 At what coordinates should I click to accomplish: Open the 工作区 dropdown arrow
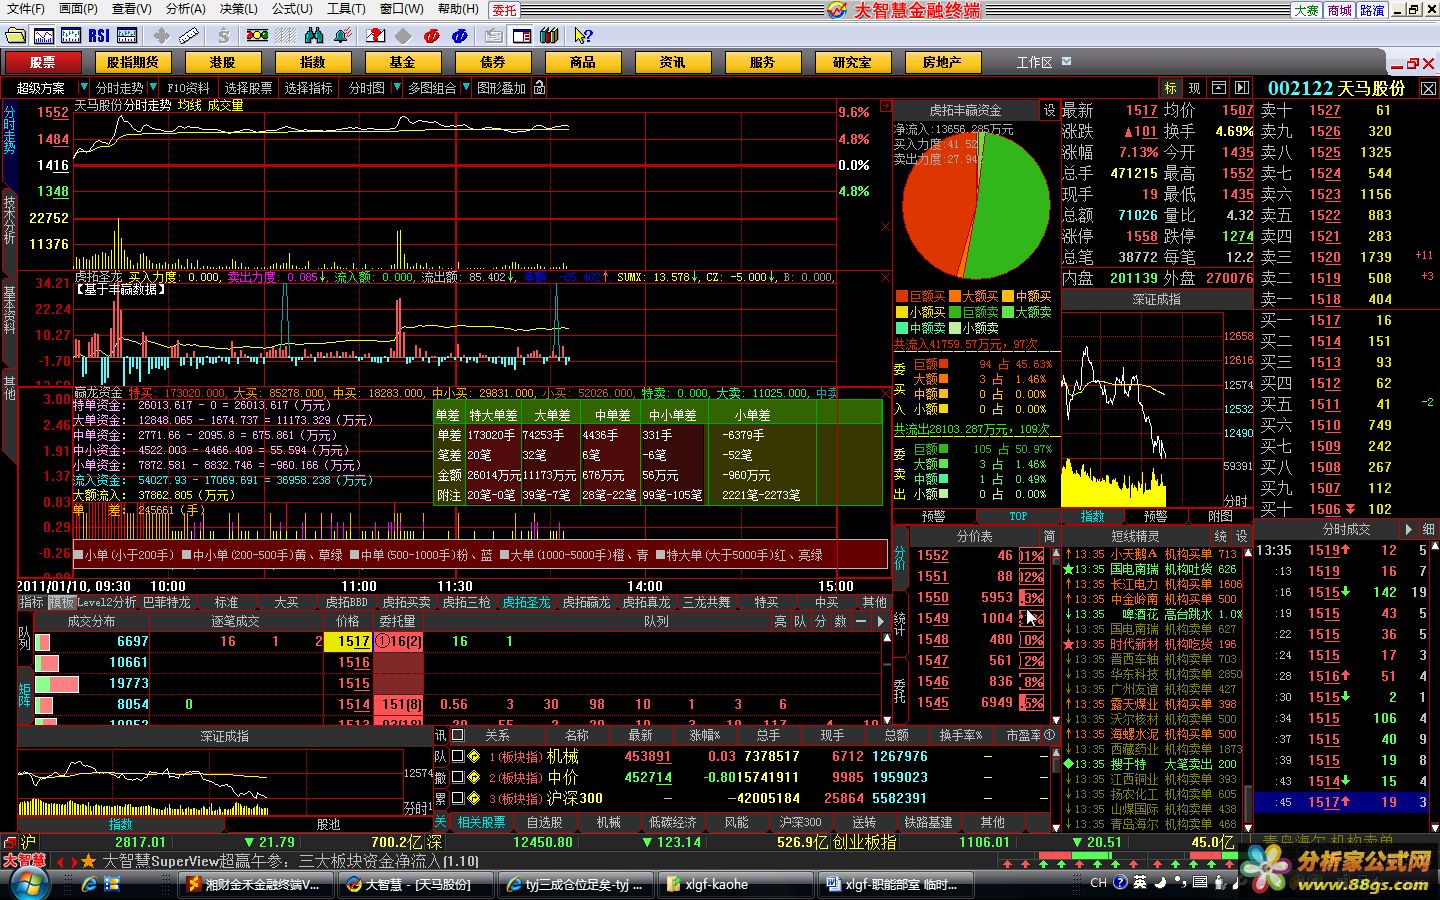point(1066,61)
